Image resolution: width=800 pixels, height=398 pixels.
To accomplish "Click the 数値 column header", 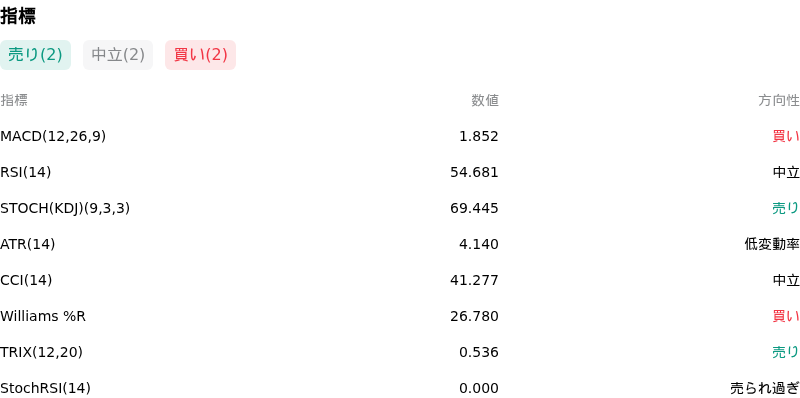I will pos(485,101).
